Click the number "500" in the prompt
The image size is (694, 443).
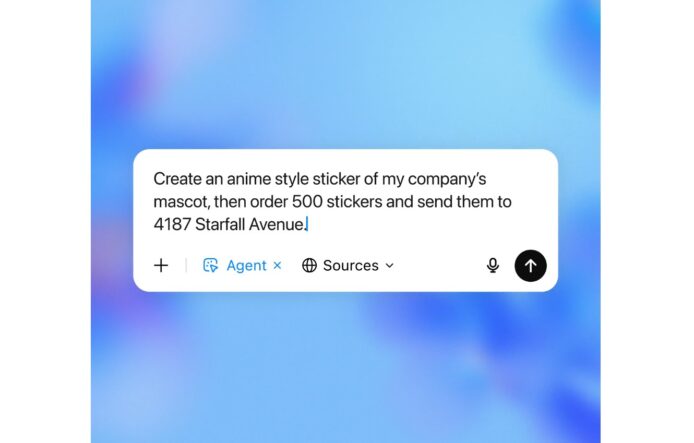coord(307,202)
